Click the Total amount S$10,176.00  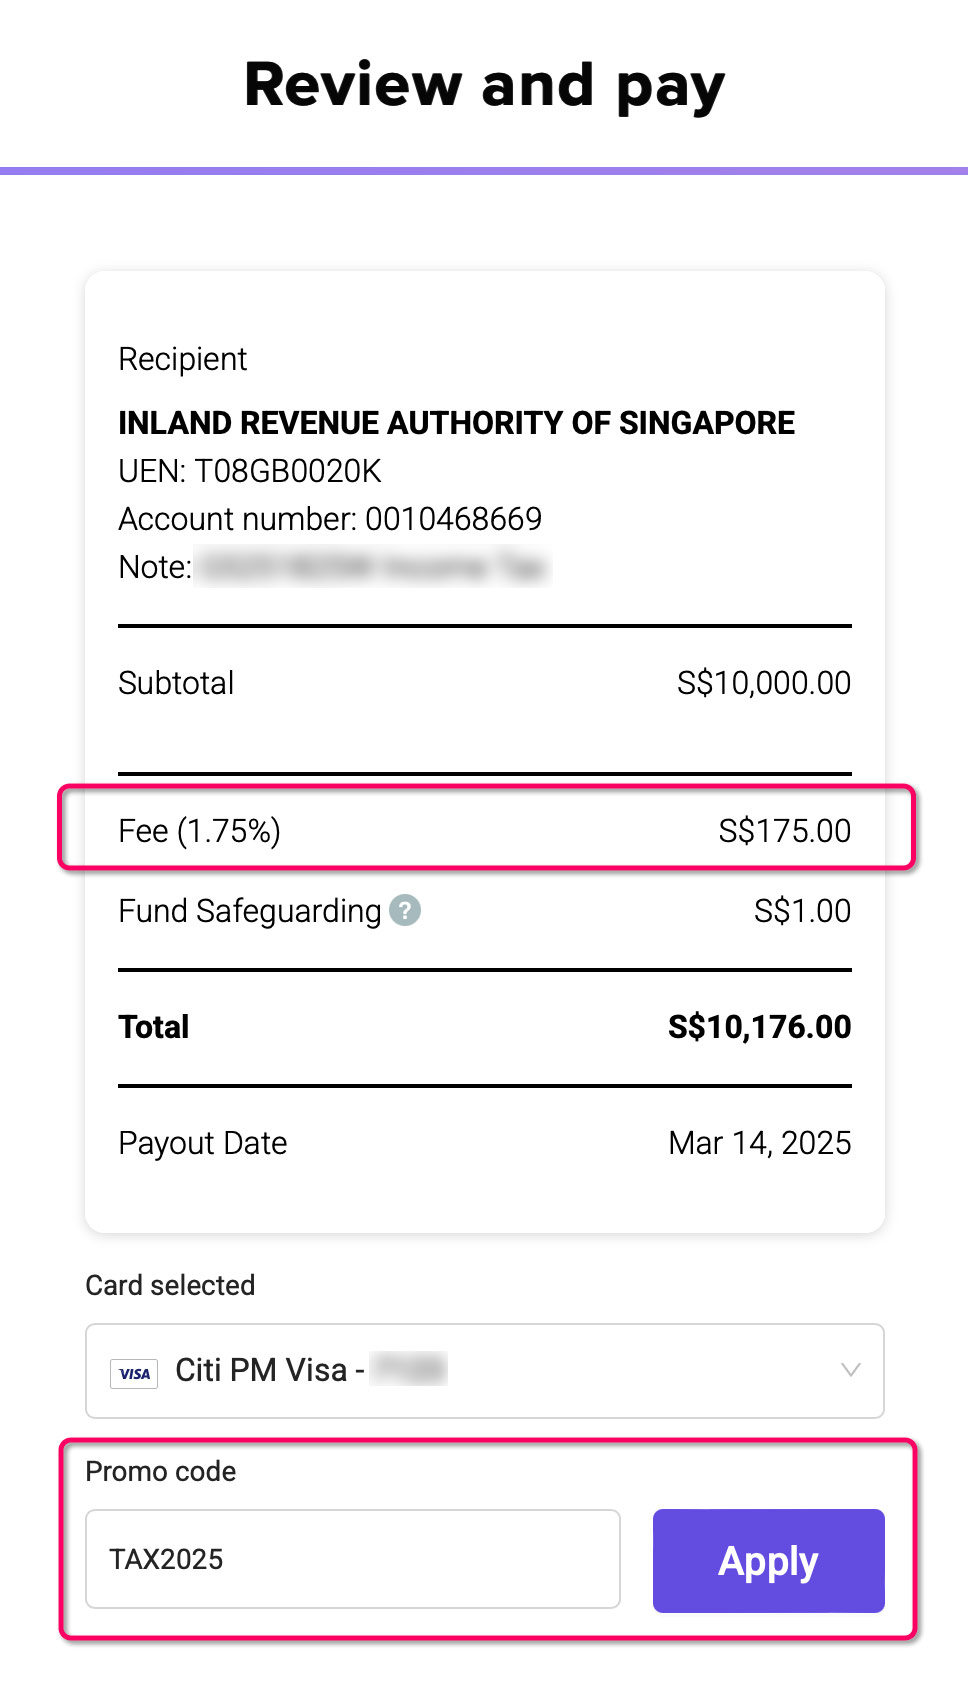point(759,1027)
